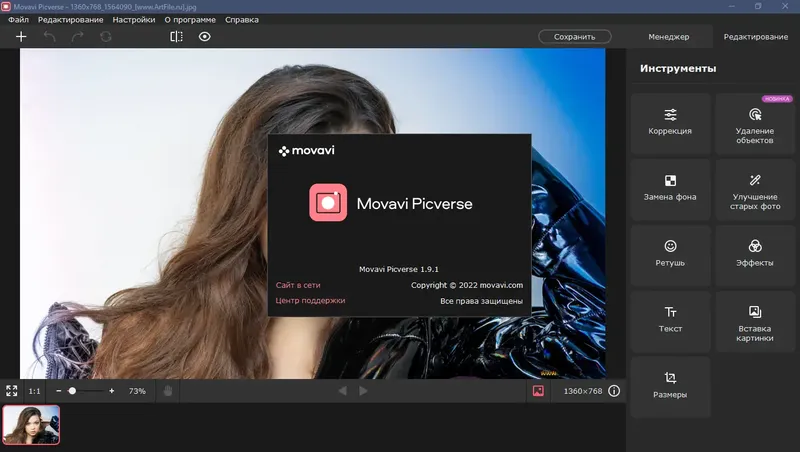Open the Эффекты tool
This screenshot has height=452, width=800.
(755, 255)
